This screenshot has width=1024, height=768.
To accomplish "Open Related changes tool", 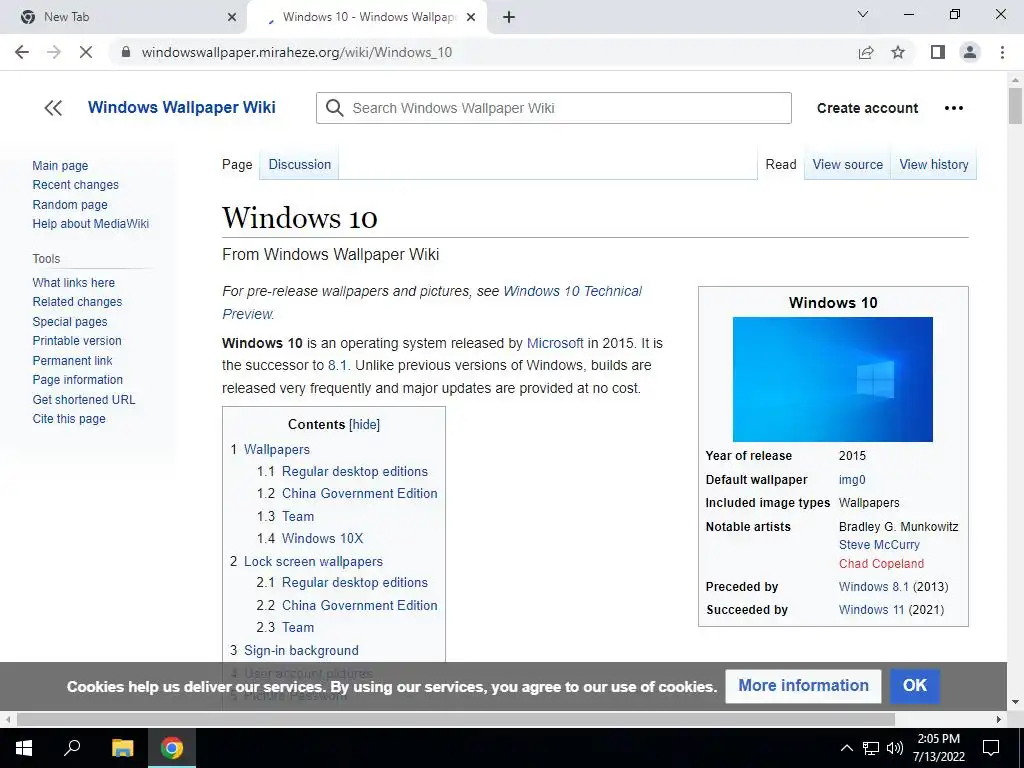I will [77, 302].
